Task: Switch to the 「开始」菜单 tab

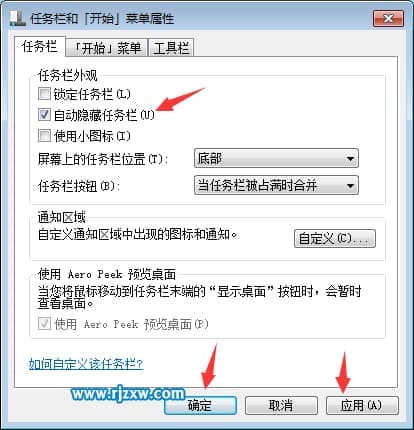Action: coord(107,48)
